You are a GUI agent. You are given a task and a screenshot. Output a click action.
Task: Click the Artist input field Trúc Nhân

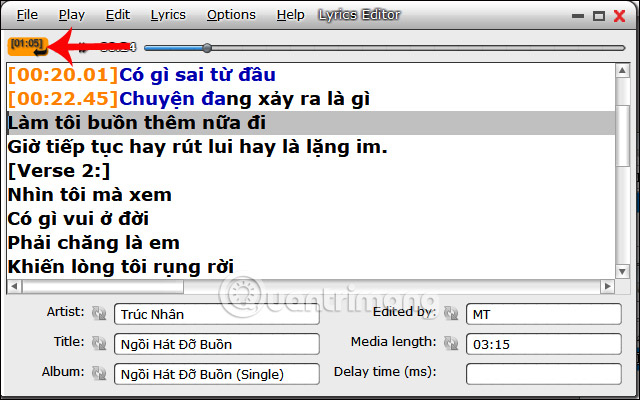point(217,314)
